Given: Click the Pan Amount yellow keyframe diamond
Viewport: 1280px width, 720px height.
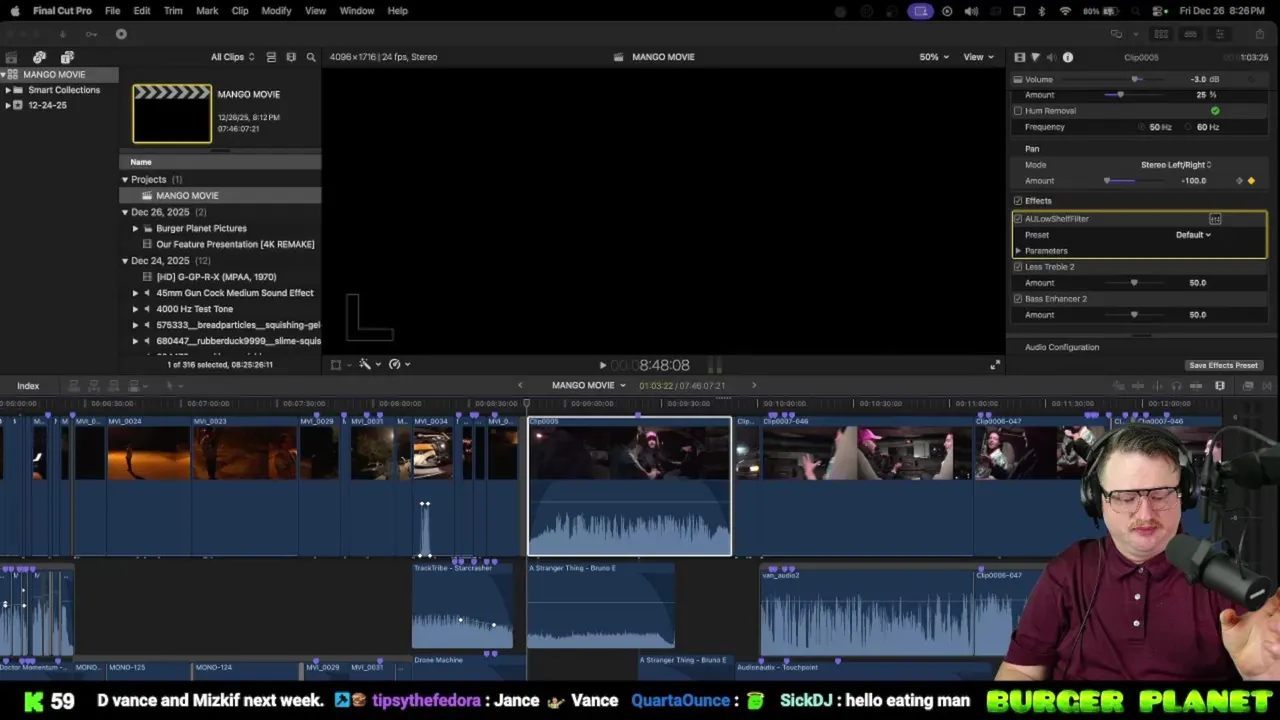Looking at the screenshot, I should pyautogui.click(x=1251, y=181).
